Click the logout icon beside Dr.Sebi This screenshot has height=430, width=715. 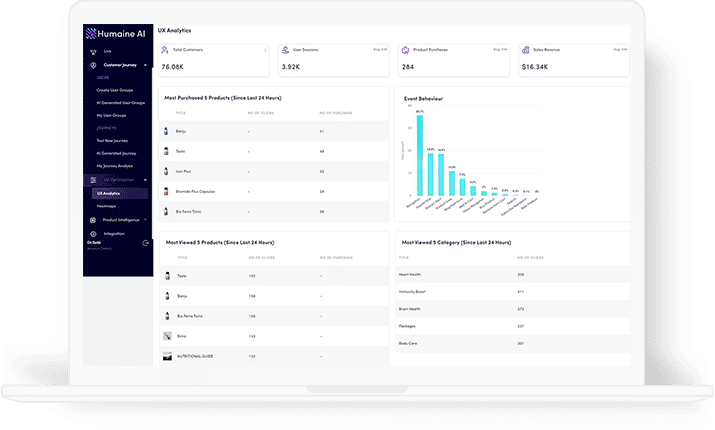146,243
